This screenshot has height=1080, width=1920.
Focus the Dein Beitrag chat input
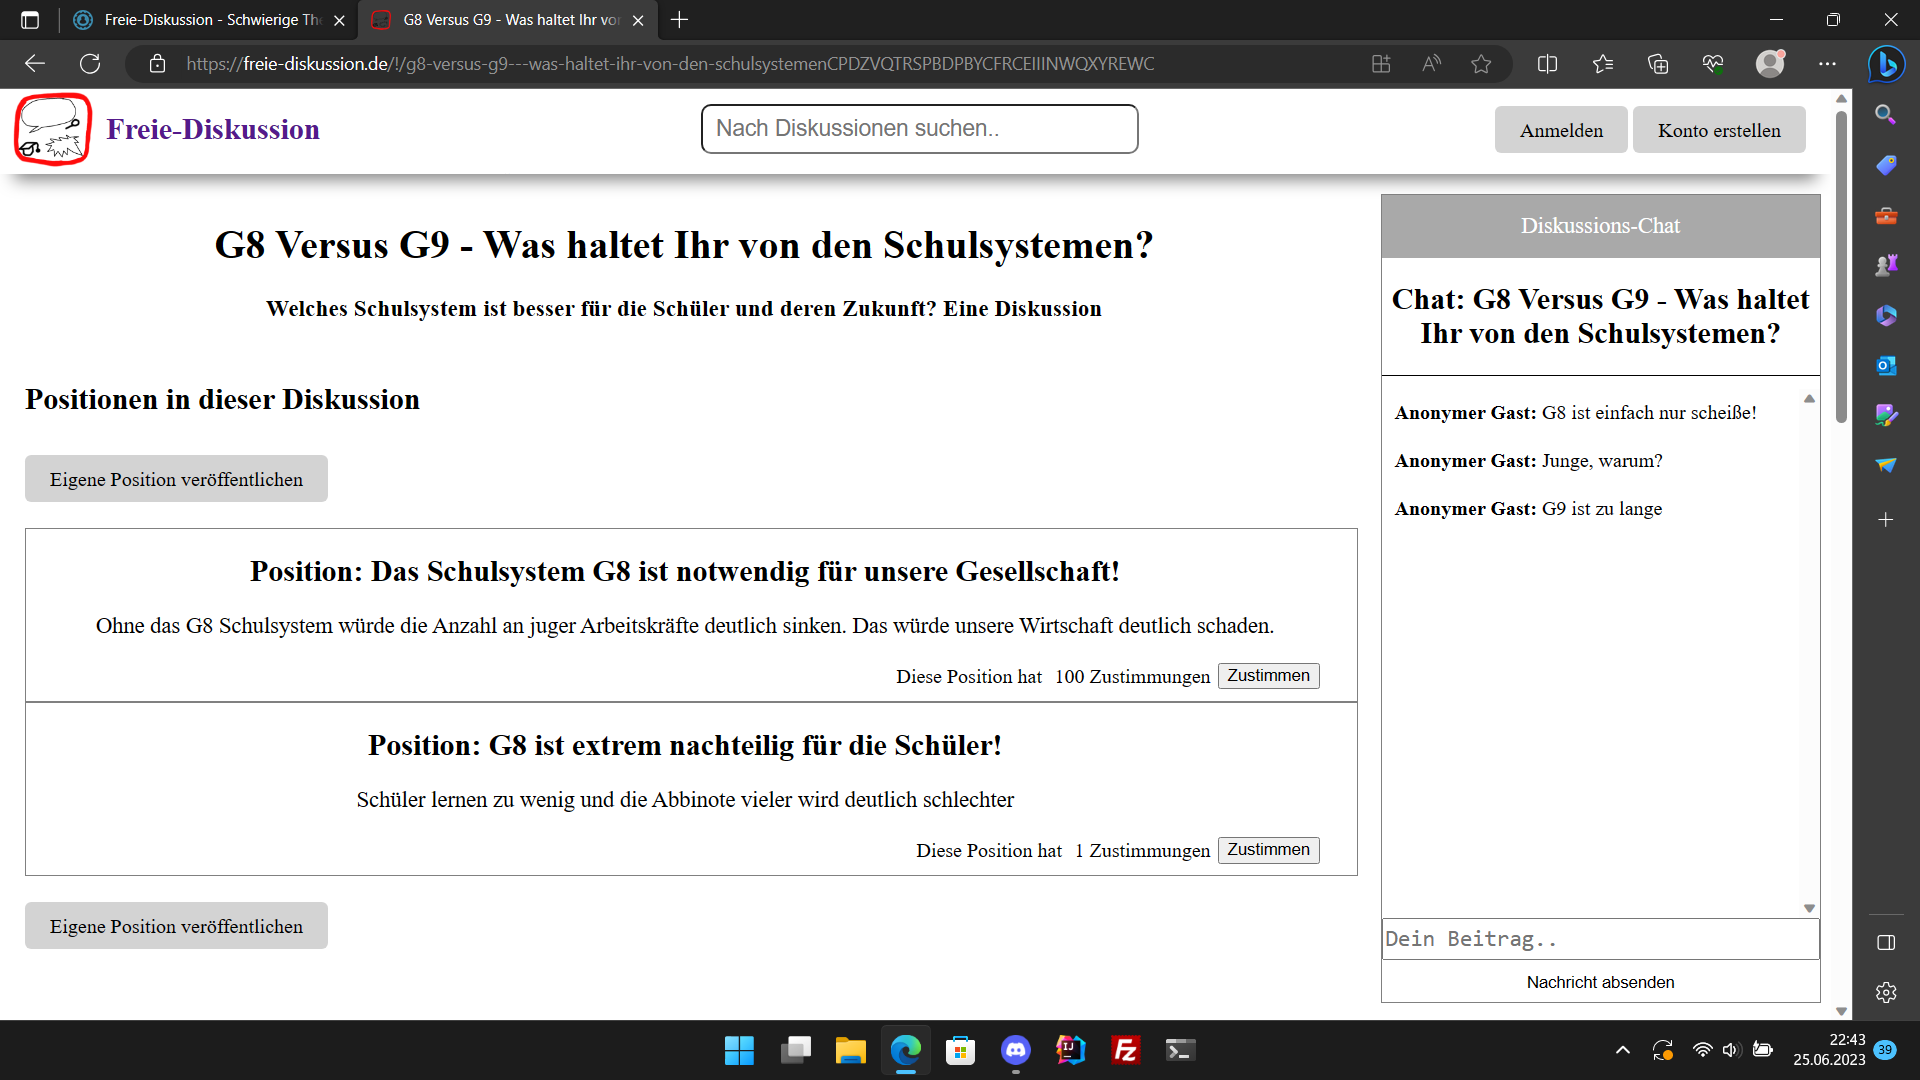point(1600,939)
